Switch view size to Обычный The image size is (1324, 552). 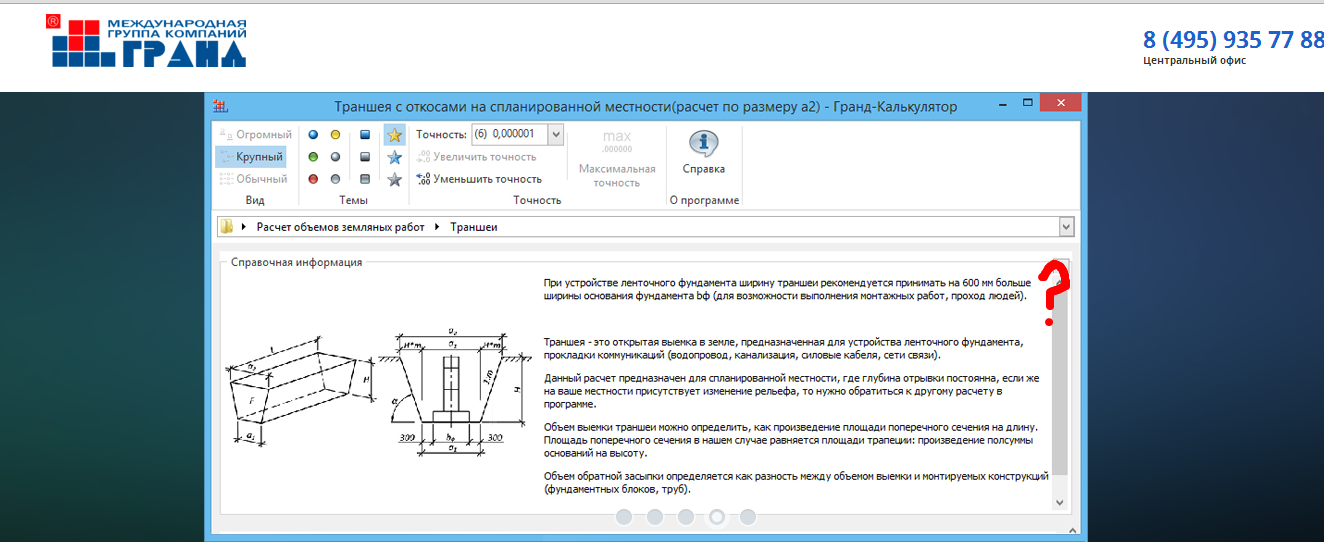253,179
